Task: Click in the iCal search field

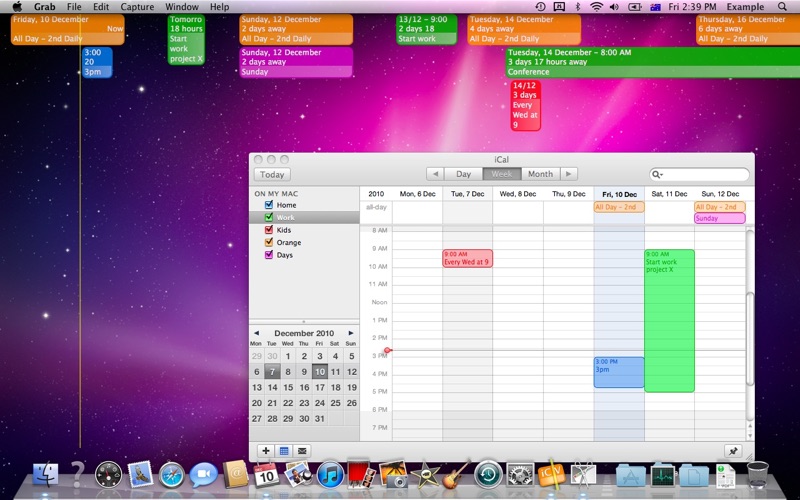Action: 699,174
